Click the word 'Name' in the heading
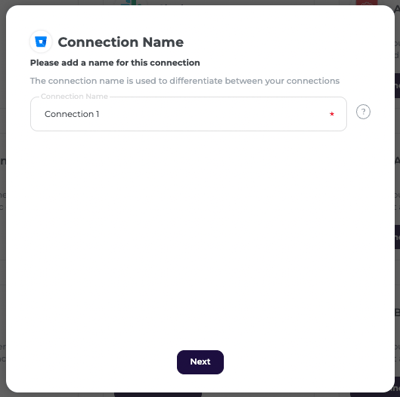 click(x=163, y=42)
